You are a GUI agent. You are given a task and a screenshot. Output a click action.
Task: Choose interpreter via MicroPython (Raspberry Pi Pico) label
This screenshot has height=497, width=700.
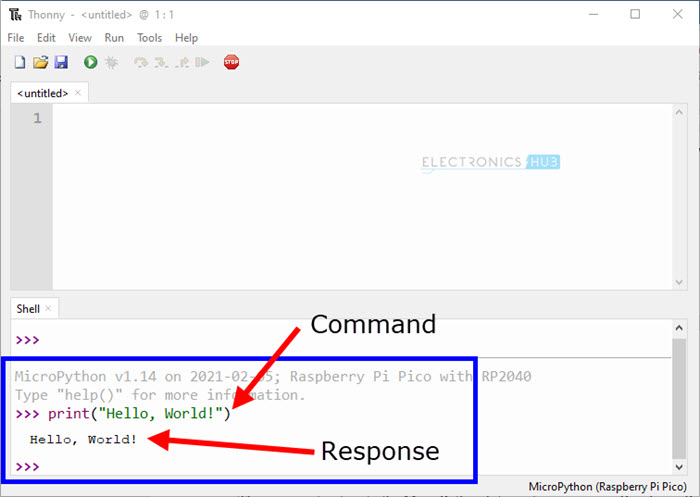[x=606, y=486]
